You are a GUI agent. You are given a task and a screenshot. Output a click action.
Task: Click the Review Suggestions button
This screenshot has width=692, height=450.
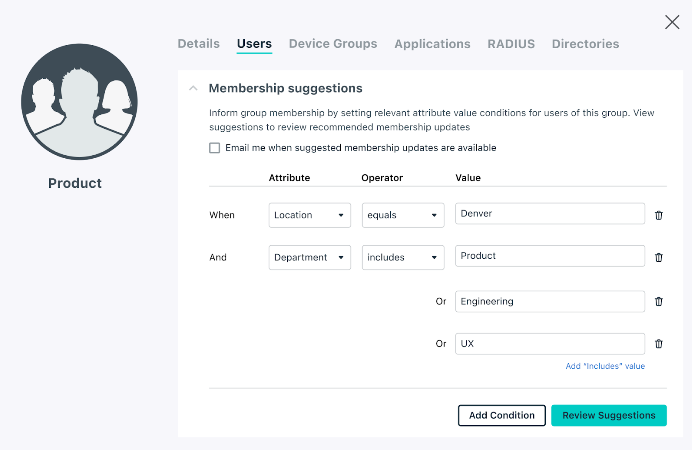point(608,415)
